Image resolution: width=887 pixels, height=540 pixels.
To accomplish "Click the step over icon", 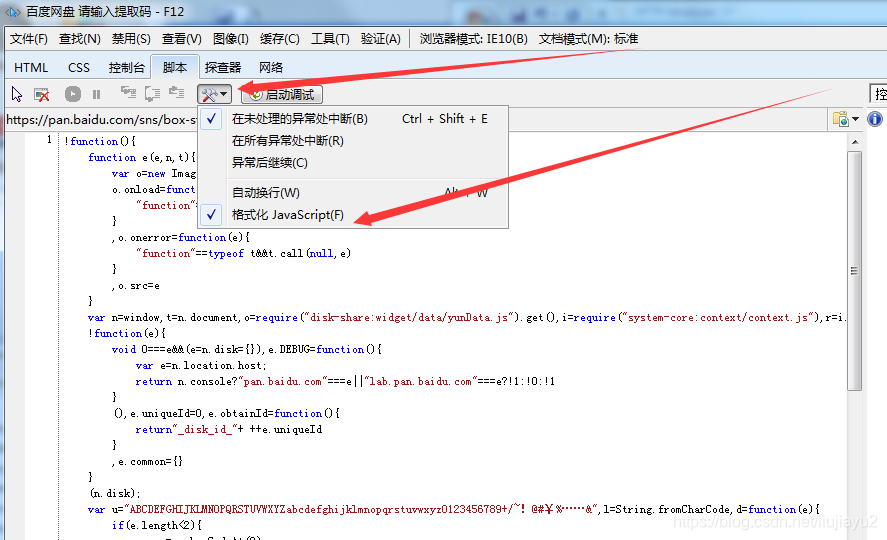I will [x=152, y=93].
